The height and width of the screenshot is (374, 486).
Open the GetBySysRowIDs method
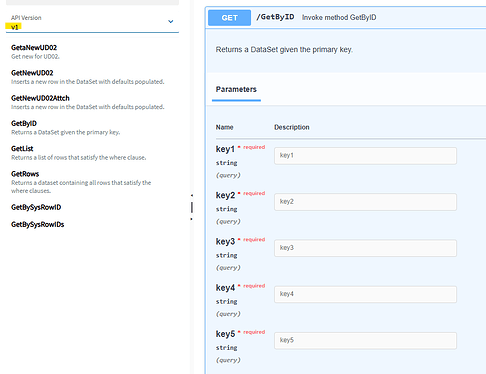click(37, 225)
